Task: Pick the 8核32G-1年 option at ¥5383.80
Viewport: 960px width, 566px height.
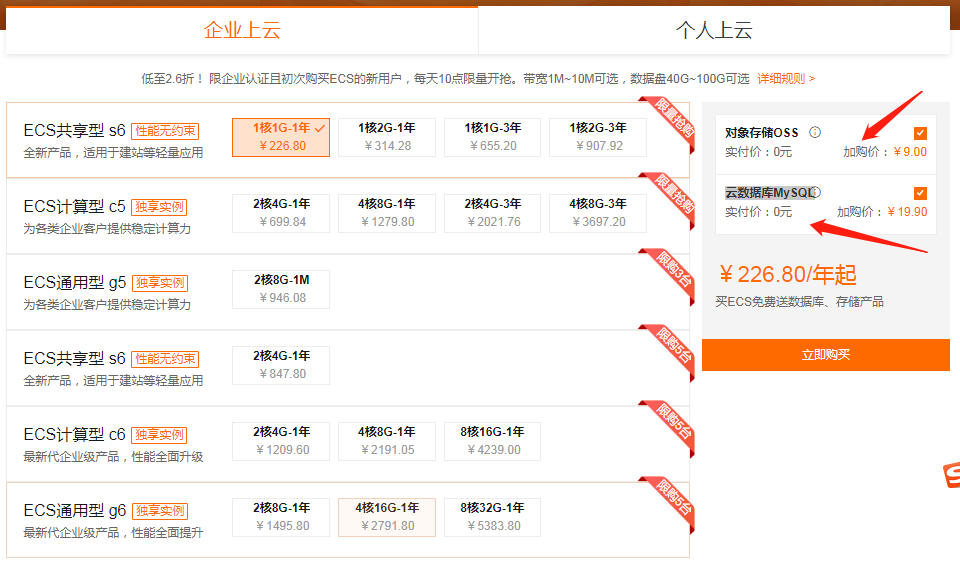Action: click(493, 517)
